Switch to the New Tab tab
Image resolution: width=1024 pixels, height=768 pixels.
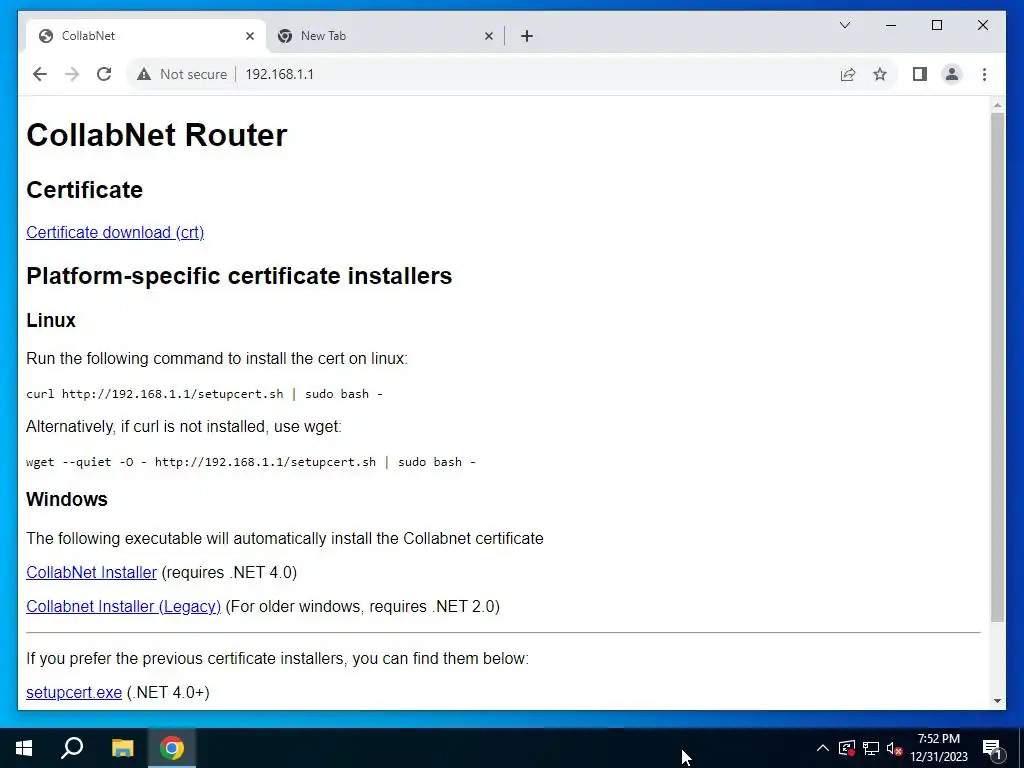coord(385,36)
